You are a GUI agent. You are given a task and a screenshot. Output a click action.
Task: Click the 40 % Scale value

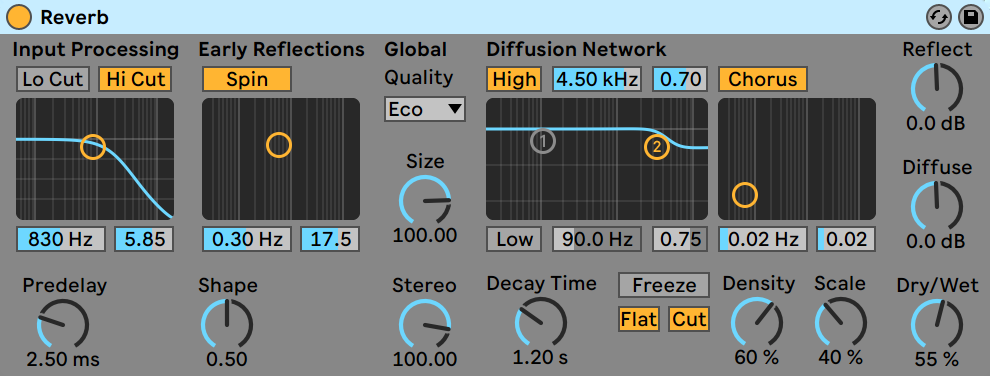point(840,357)
